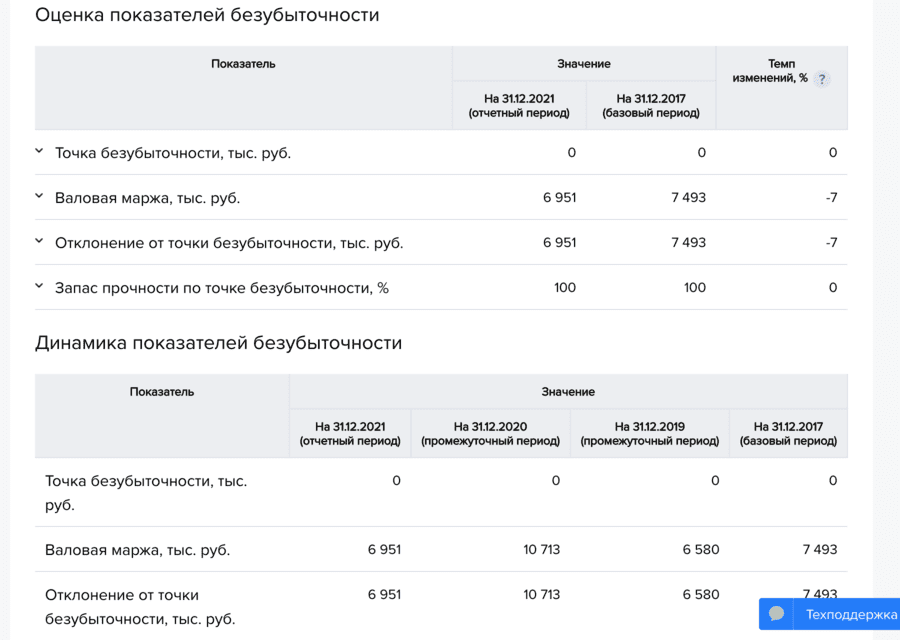900x640 pixels.
Task: Click the Оценка показателей безубыточности heading
Action: pos(207,15)
